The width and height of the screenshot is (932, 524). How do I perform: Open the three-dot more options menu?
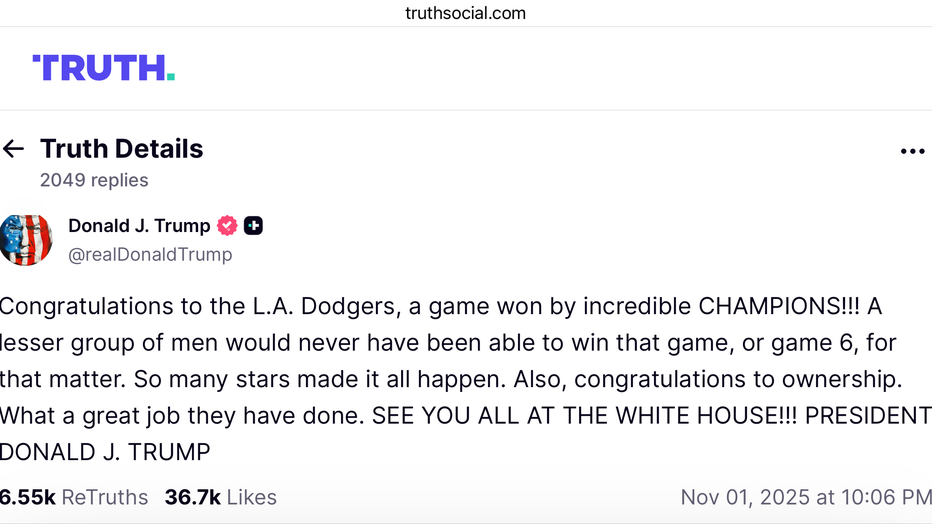(912, 151)
